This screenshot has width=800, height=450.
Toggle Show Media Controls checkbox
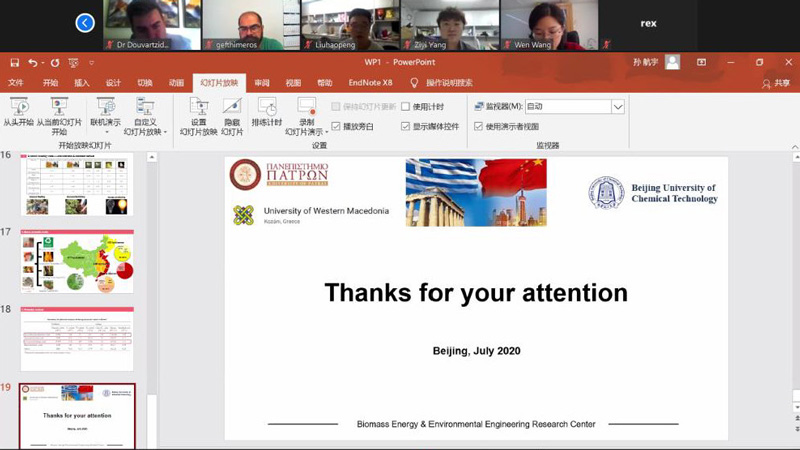point(405,127)
